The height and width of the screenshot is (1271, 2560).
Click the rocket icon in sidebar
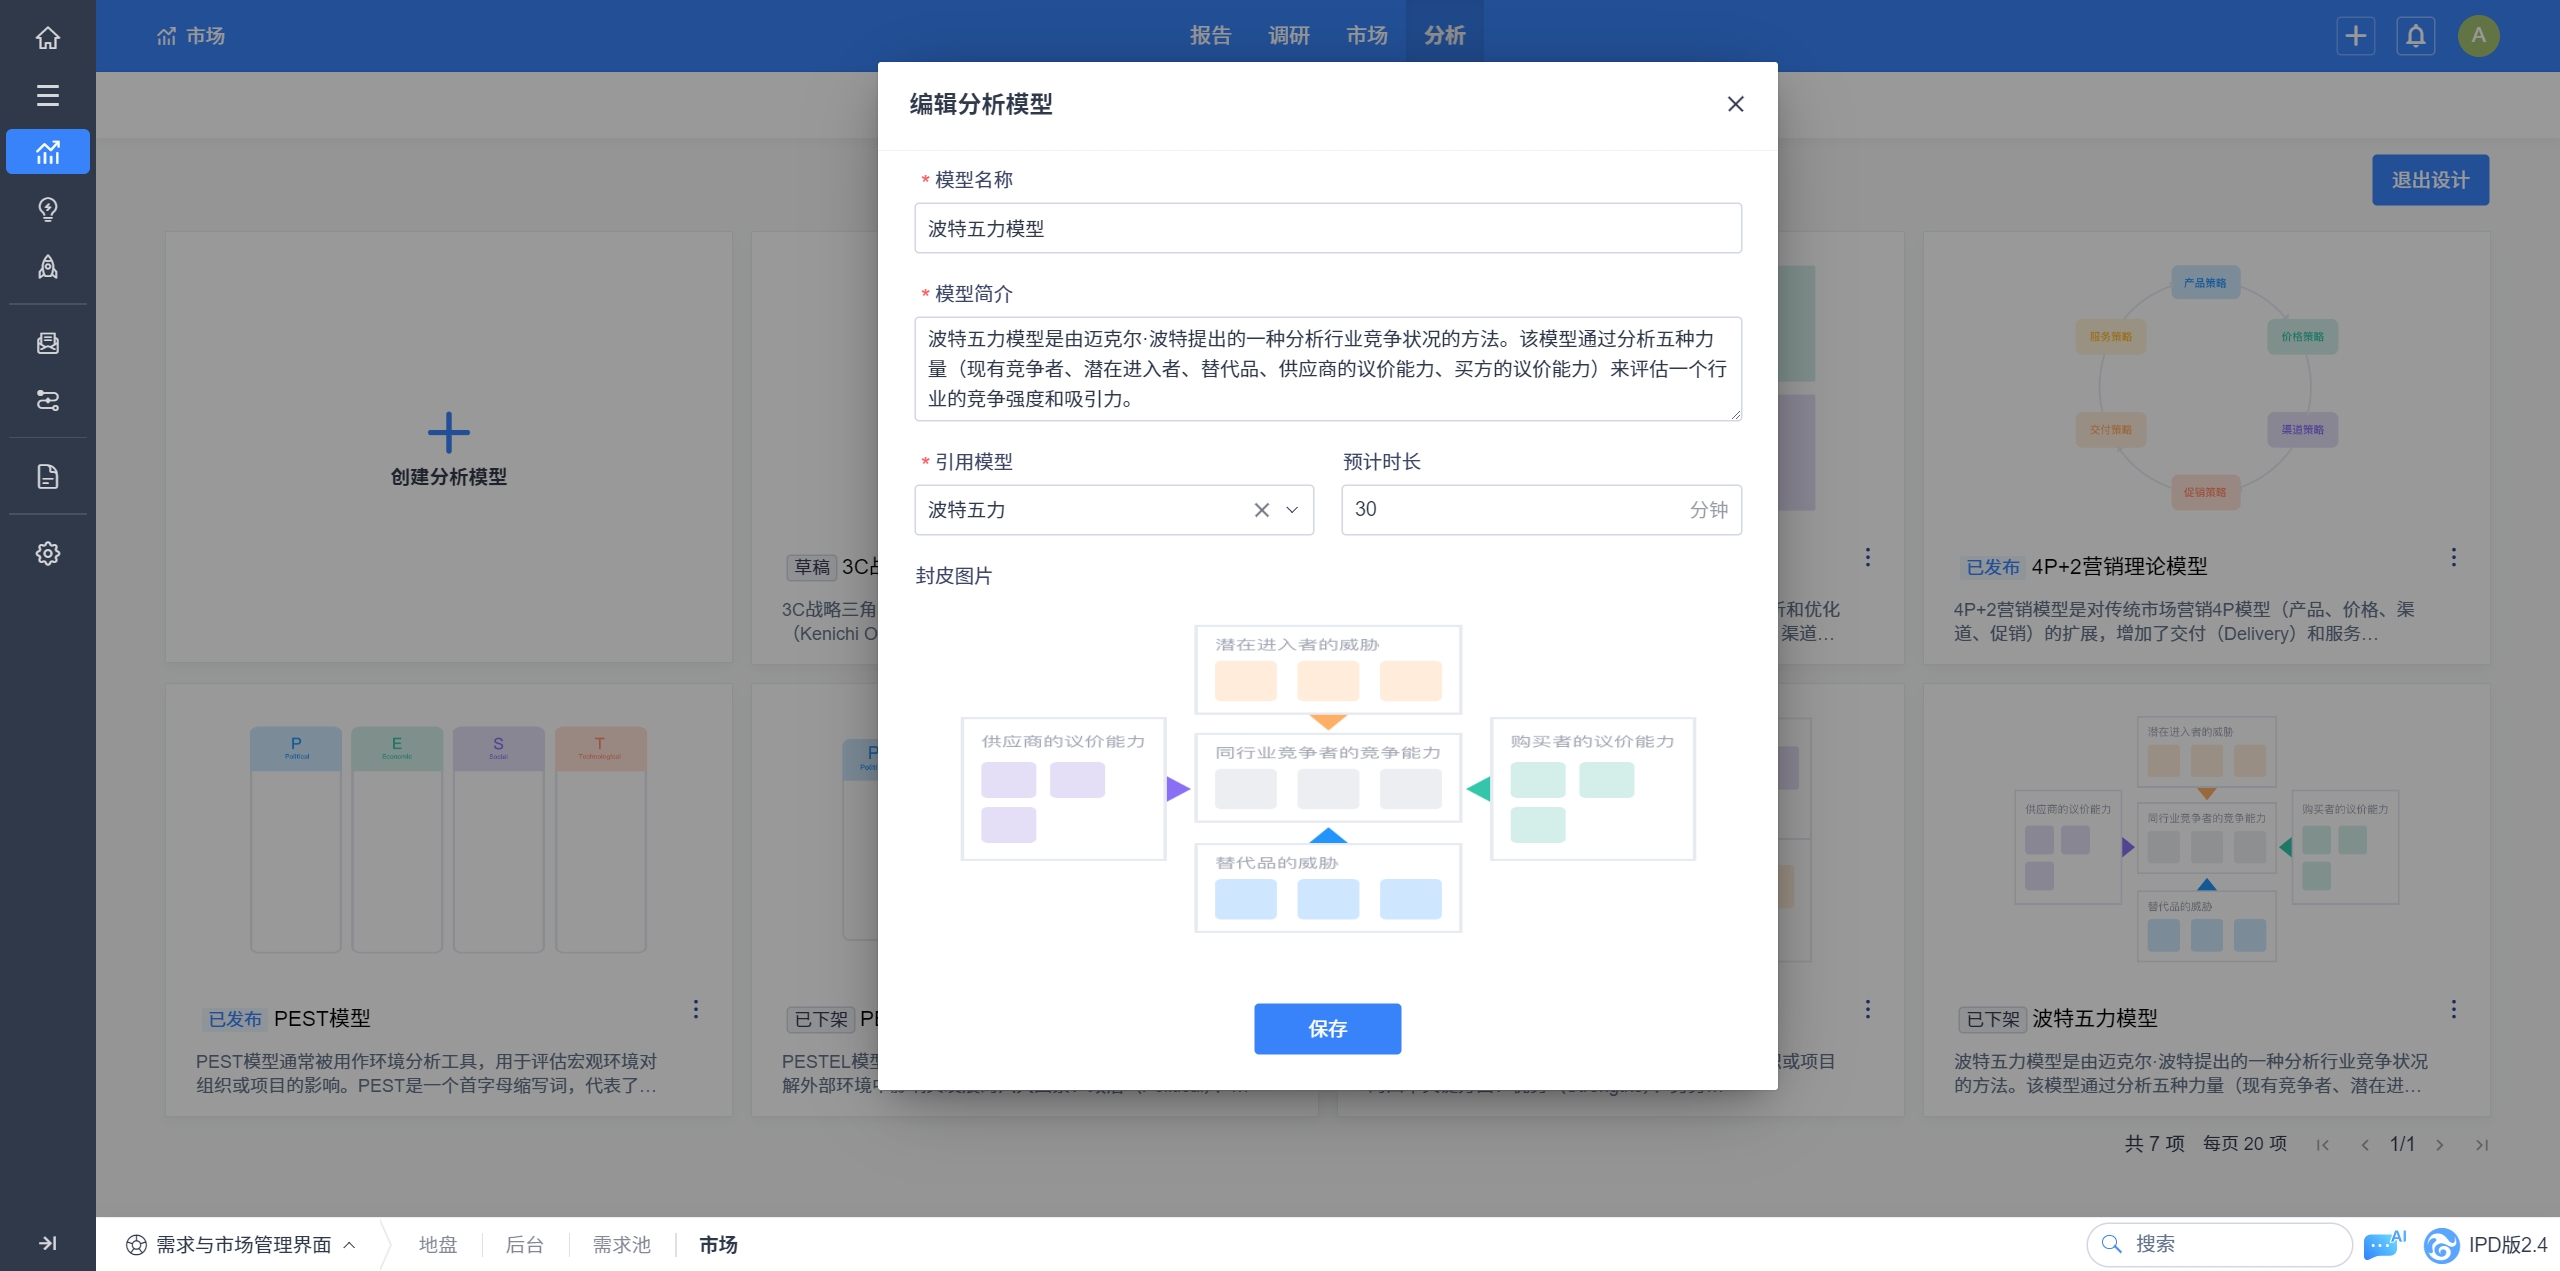pyautogui.click(x=47, y=267)
